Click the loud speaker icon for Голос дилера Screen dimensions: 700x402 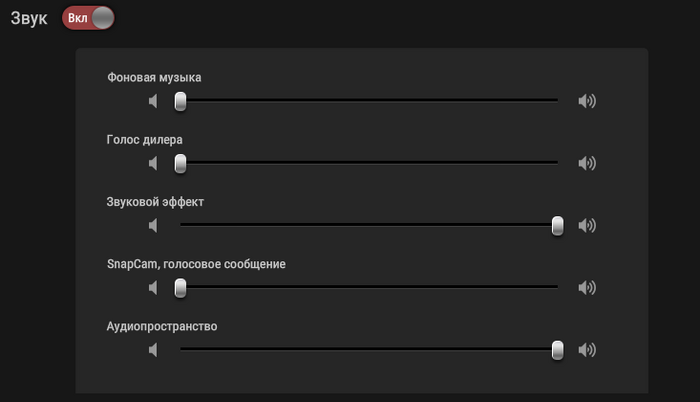[x=587, y=163]
